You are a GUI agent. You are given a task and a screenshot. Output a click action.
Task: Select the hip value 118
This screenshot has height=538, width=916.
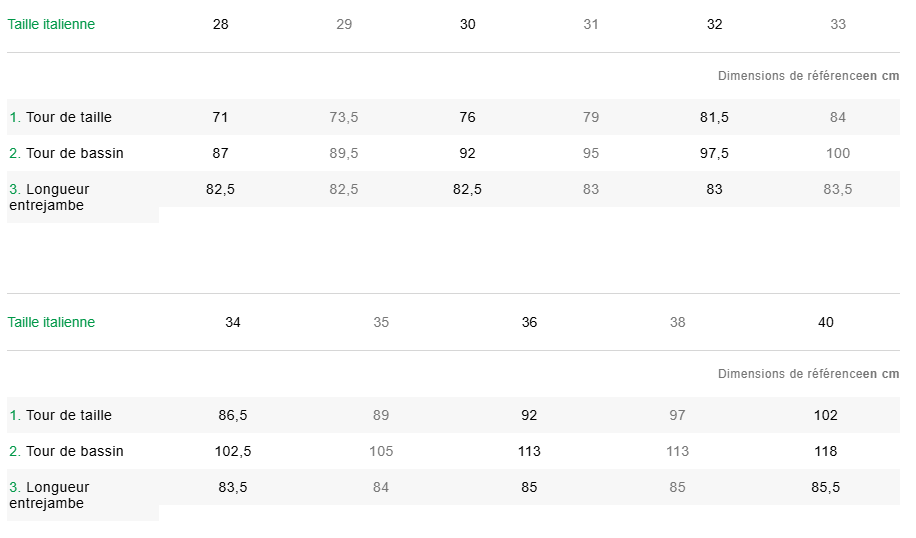coord(825,451)
